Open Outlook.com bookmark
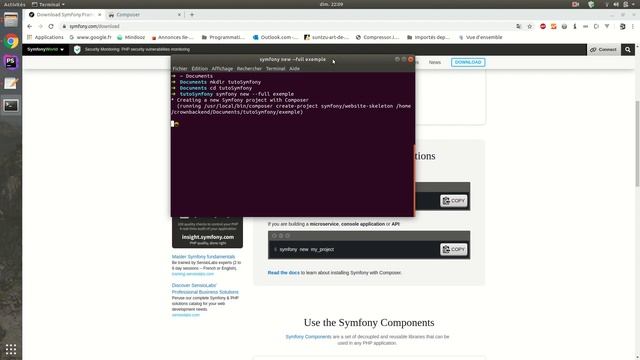 (276, 37)
